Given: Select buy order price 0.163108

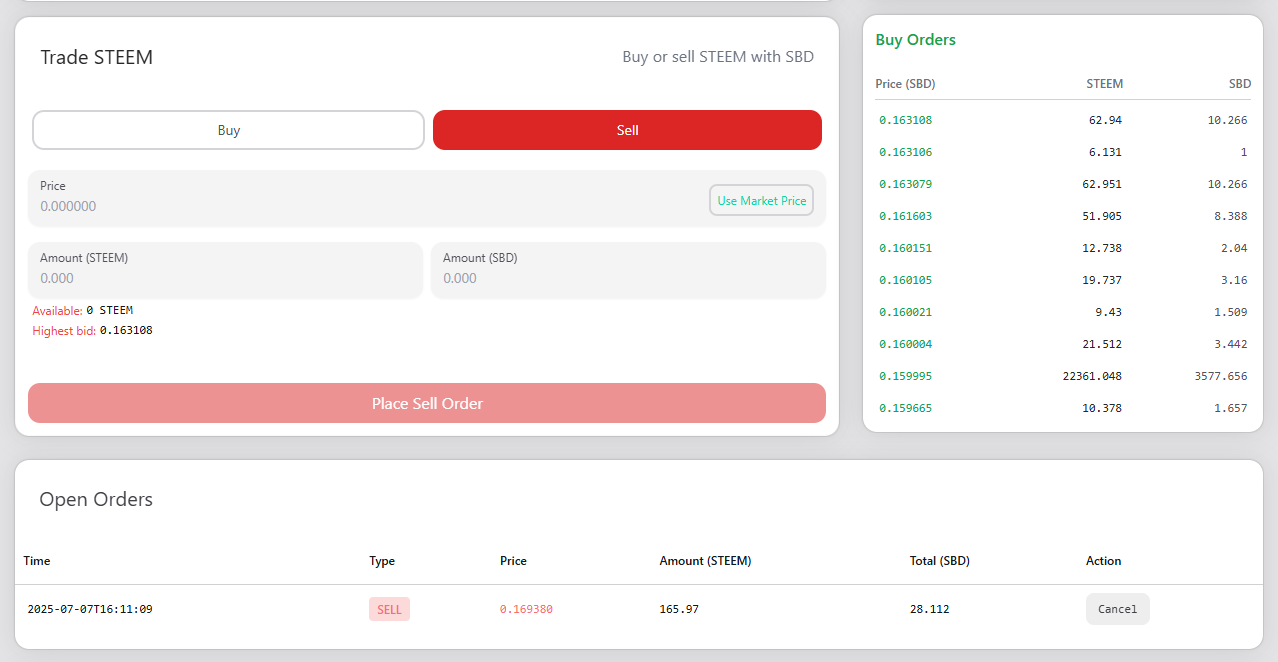Looking at the screenshot, I should 906,120.
